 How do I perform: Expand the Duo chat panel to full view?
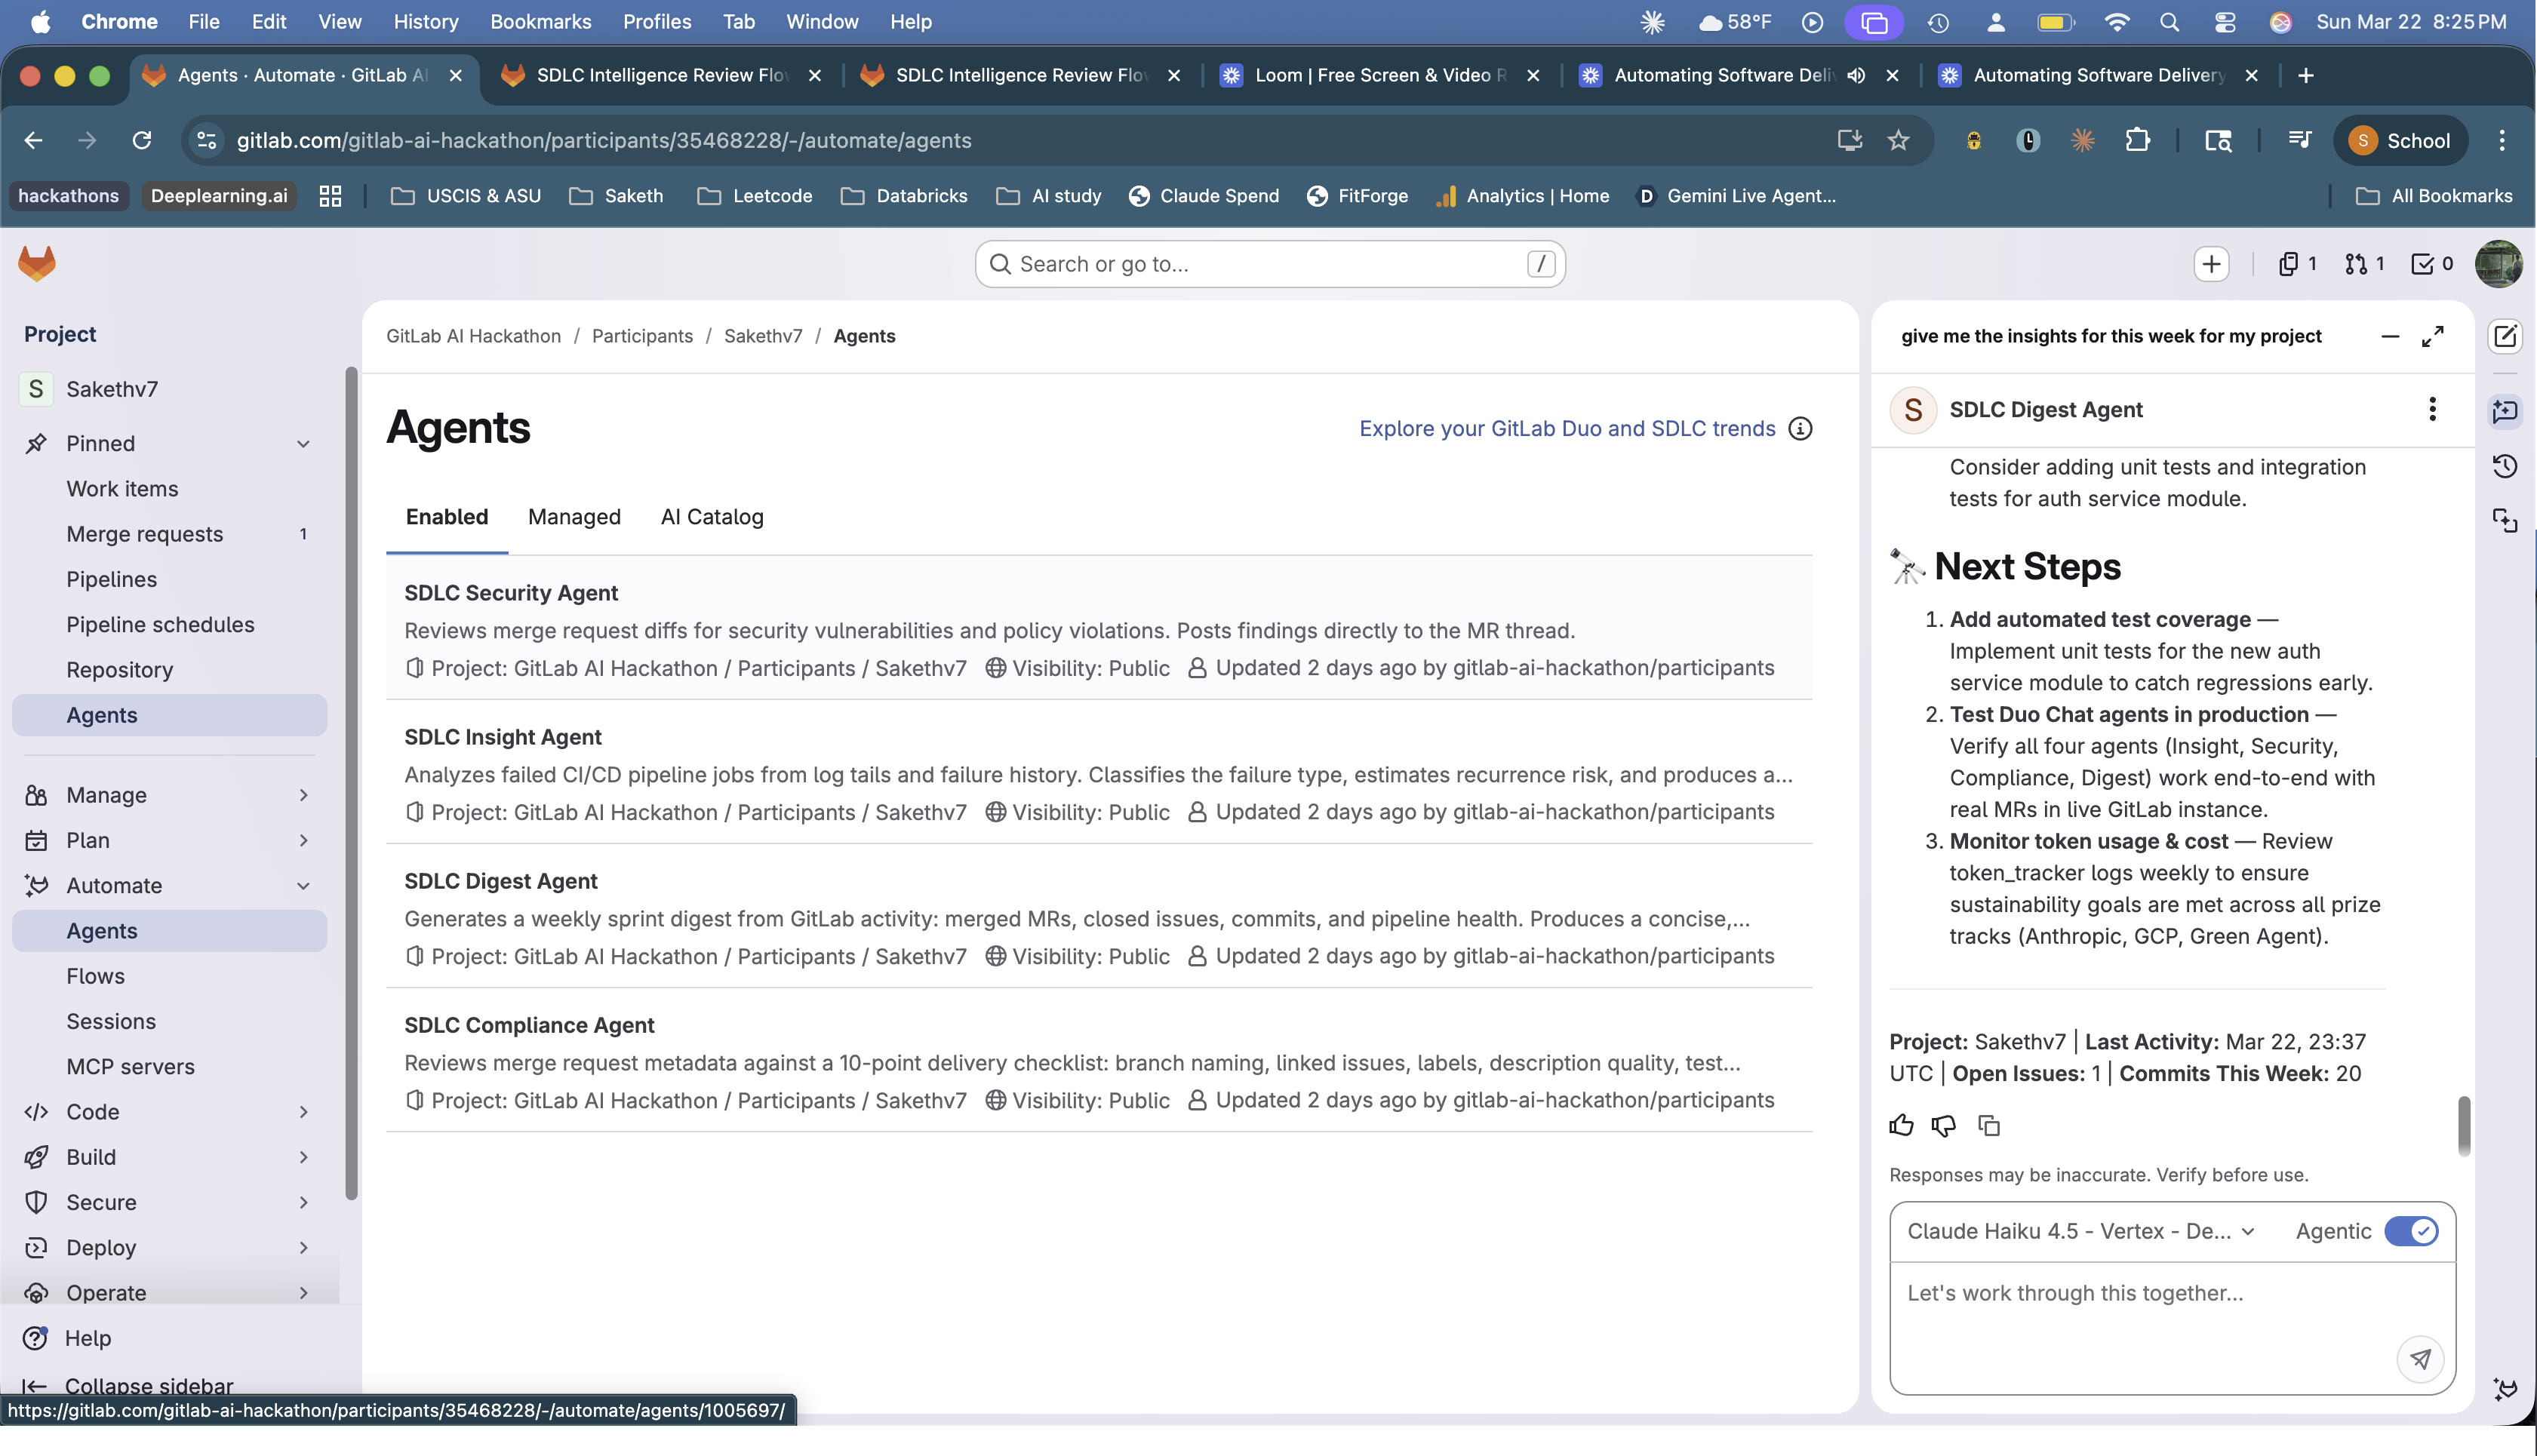click(x=2433, y=337)
